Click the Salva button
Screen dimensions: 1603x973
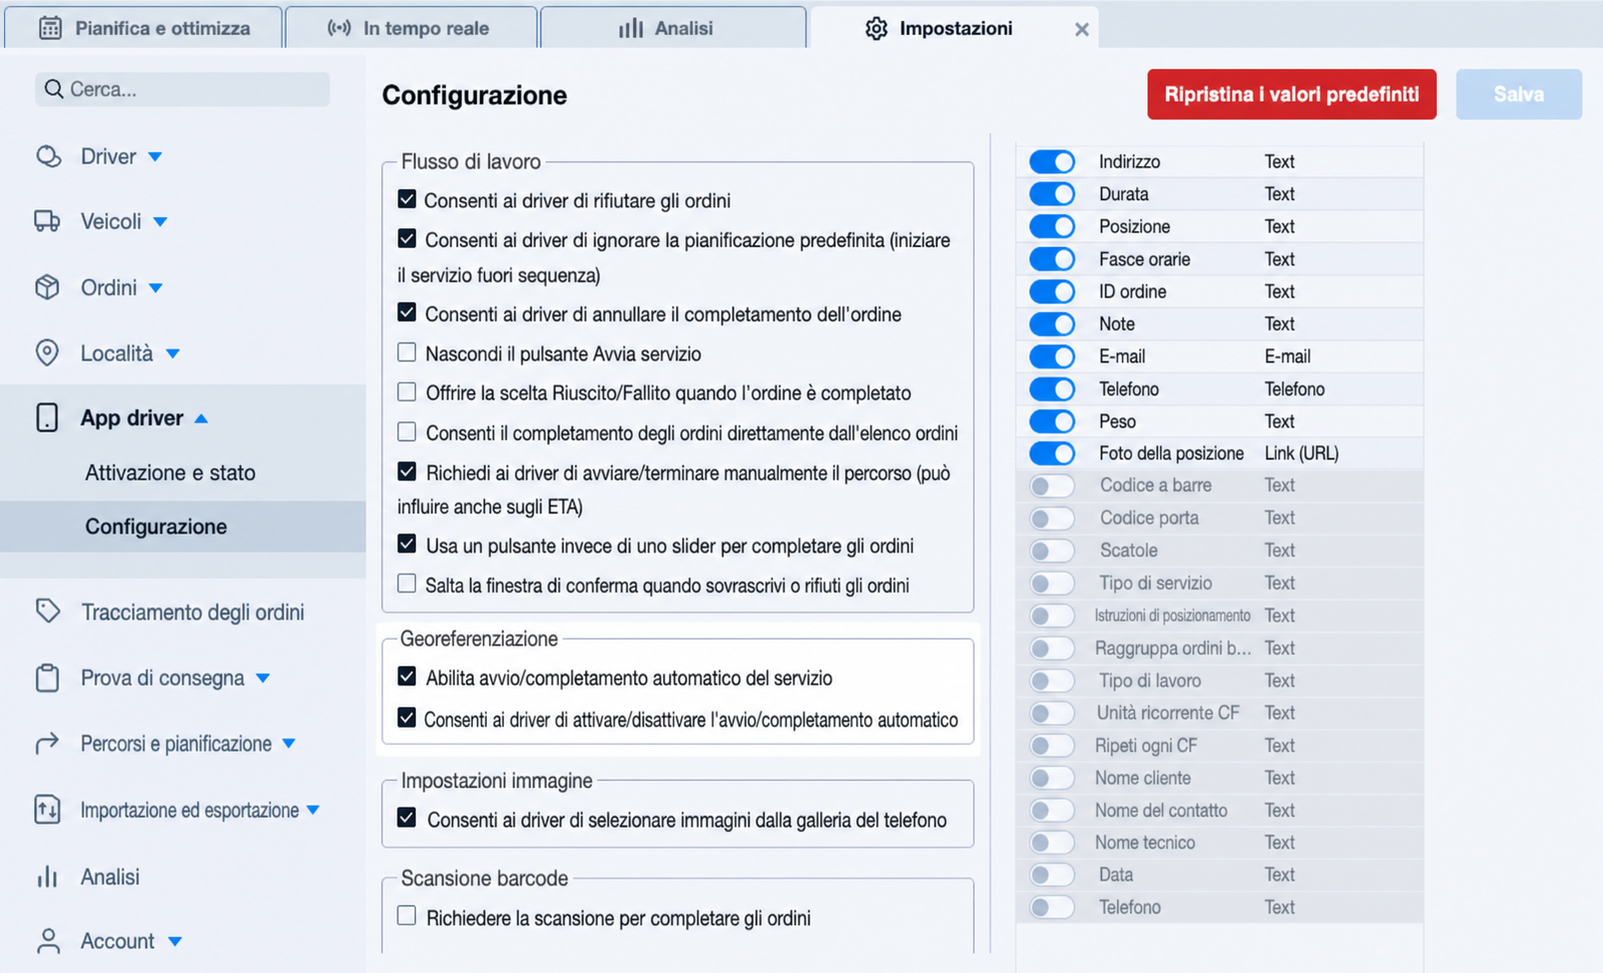(1518, 94)
